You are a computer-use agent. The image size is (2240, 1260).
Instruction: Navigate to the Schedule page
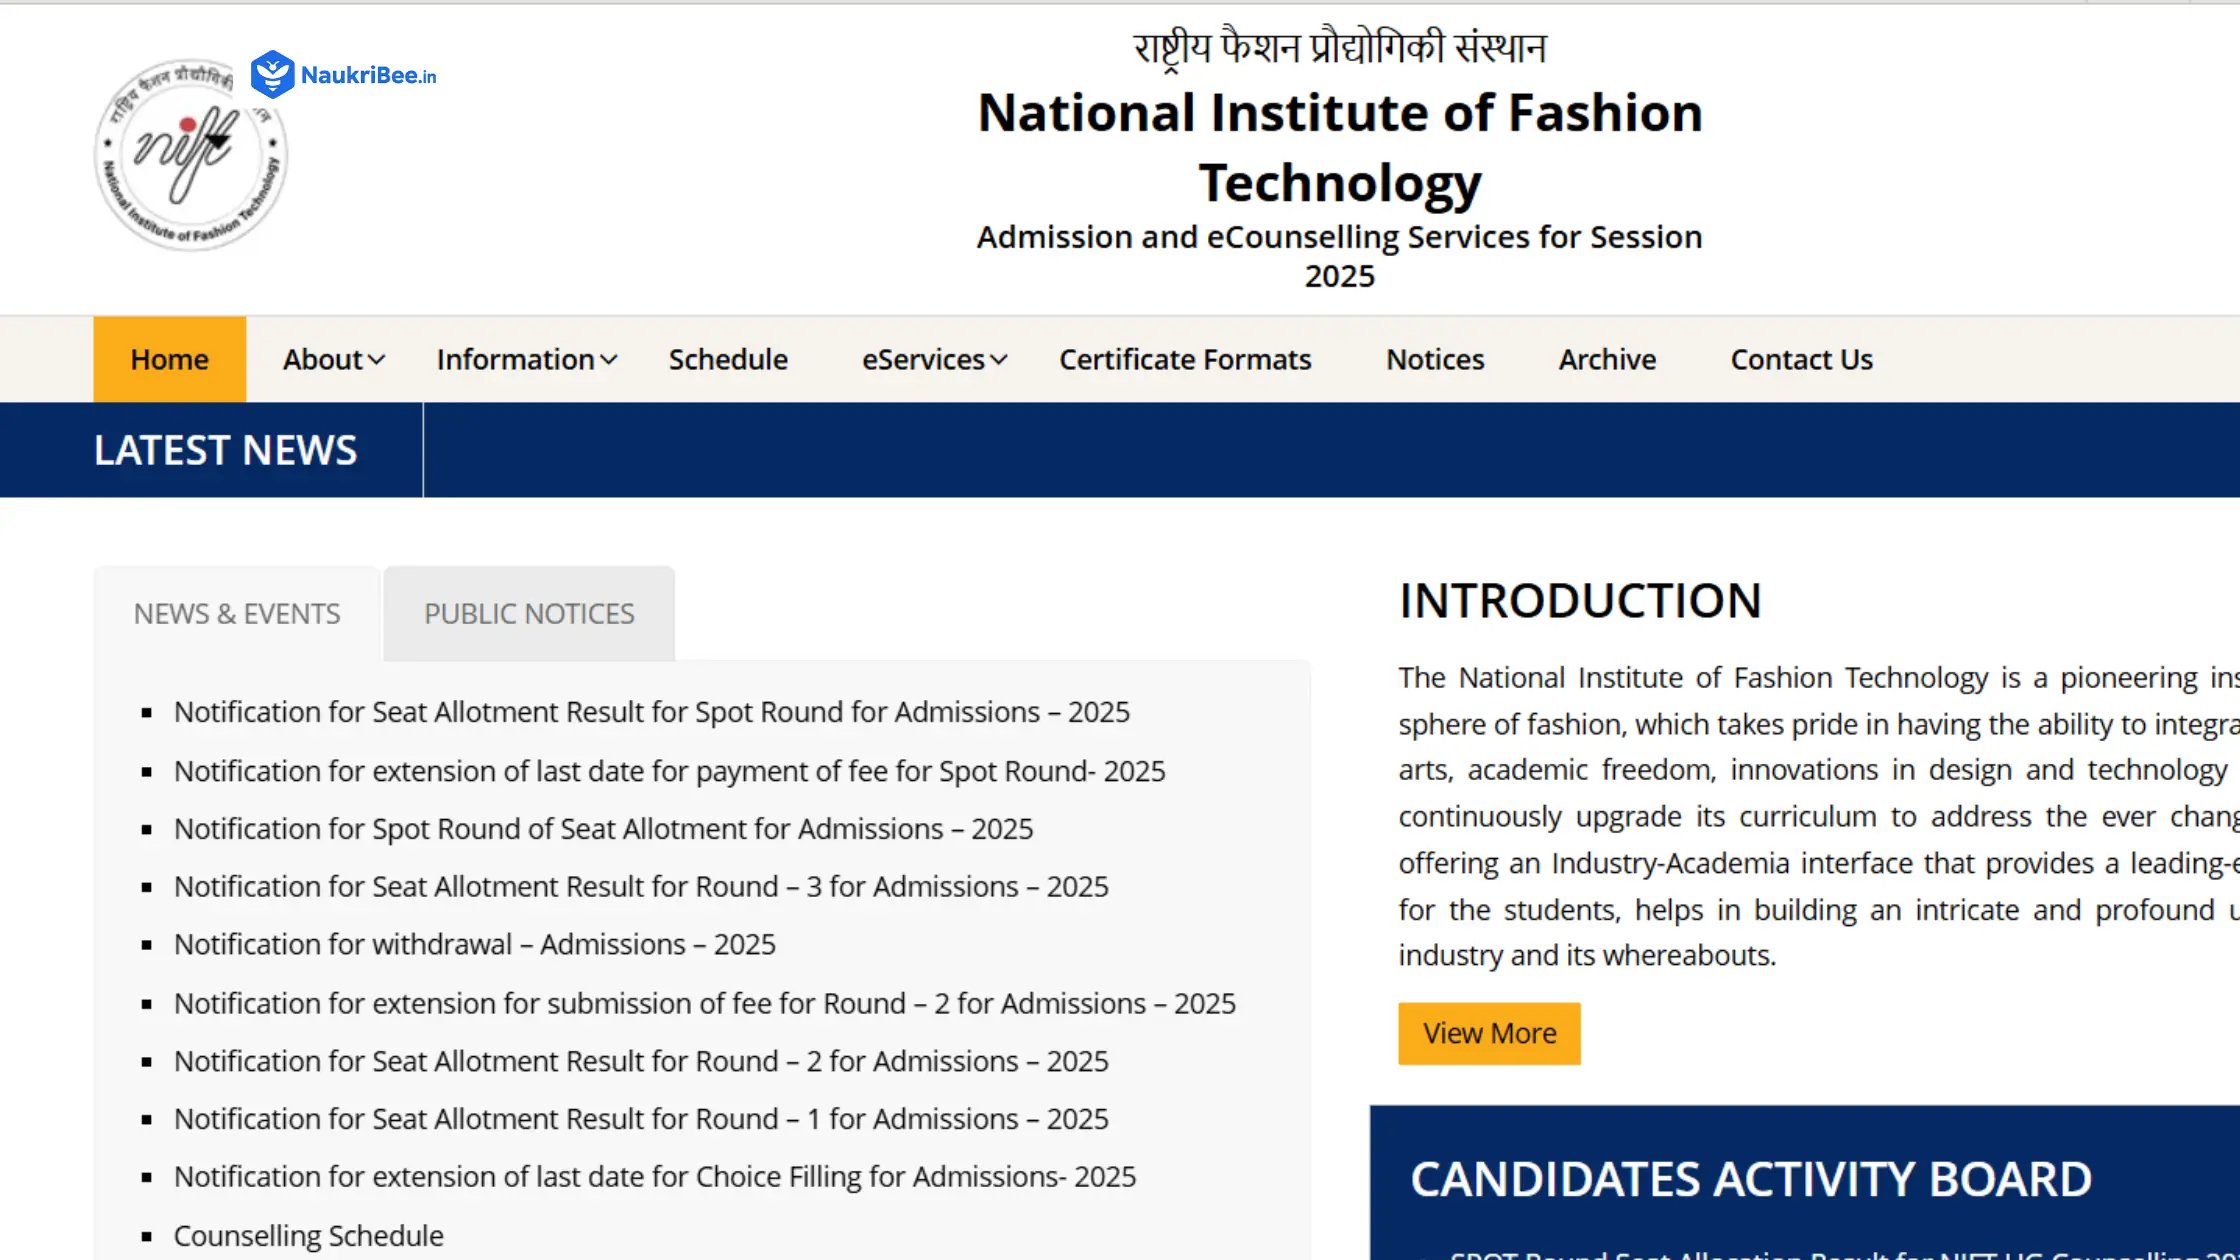[x=727, y=359]
